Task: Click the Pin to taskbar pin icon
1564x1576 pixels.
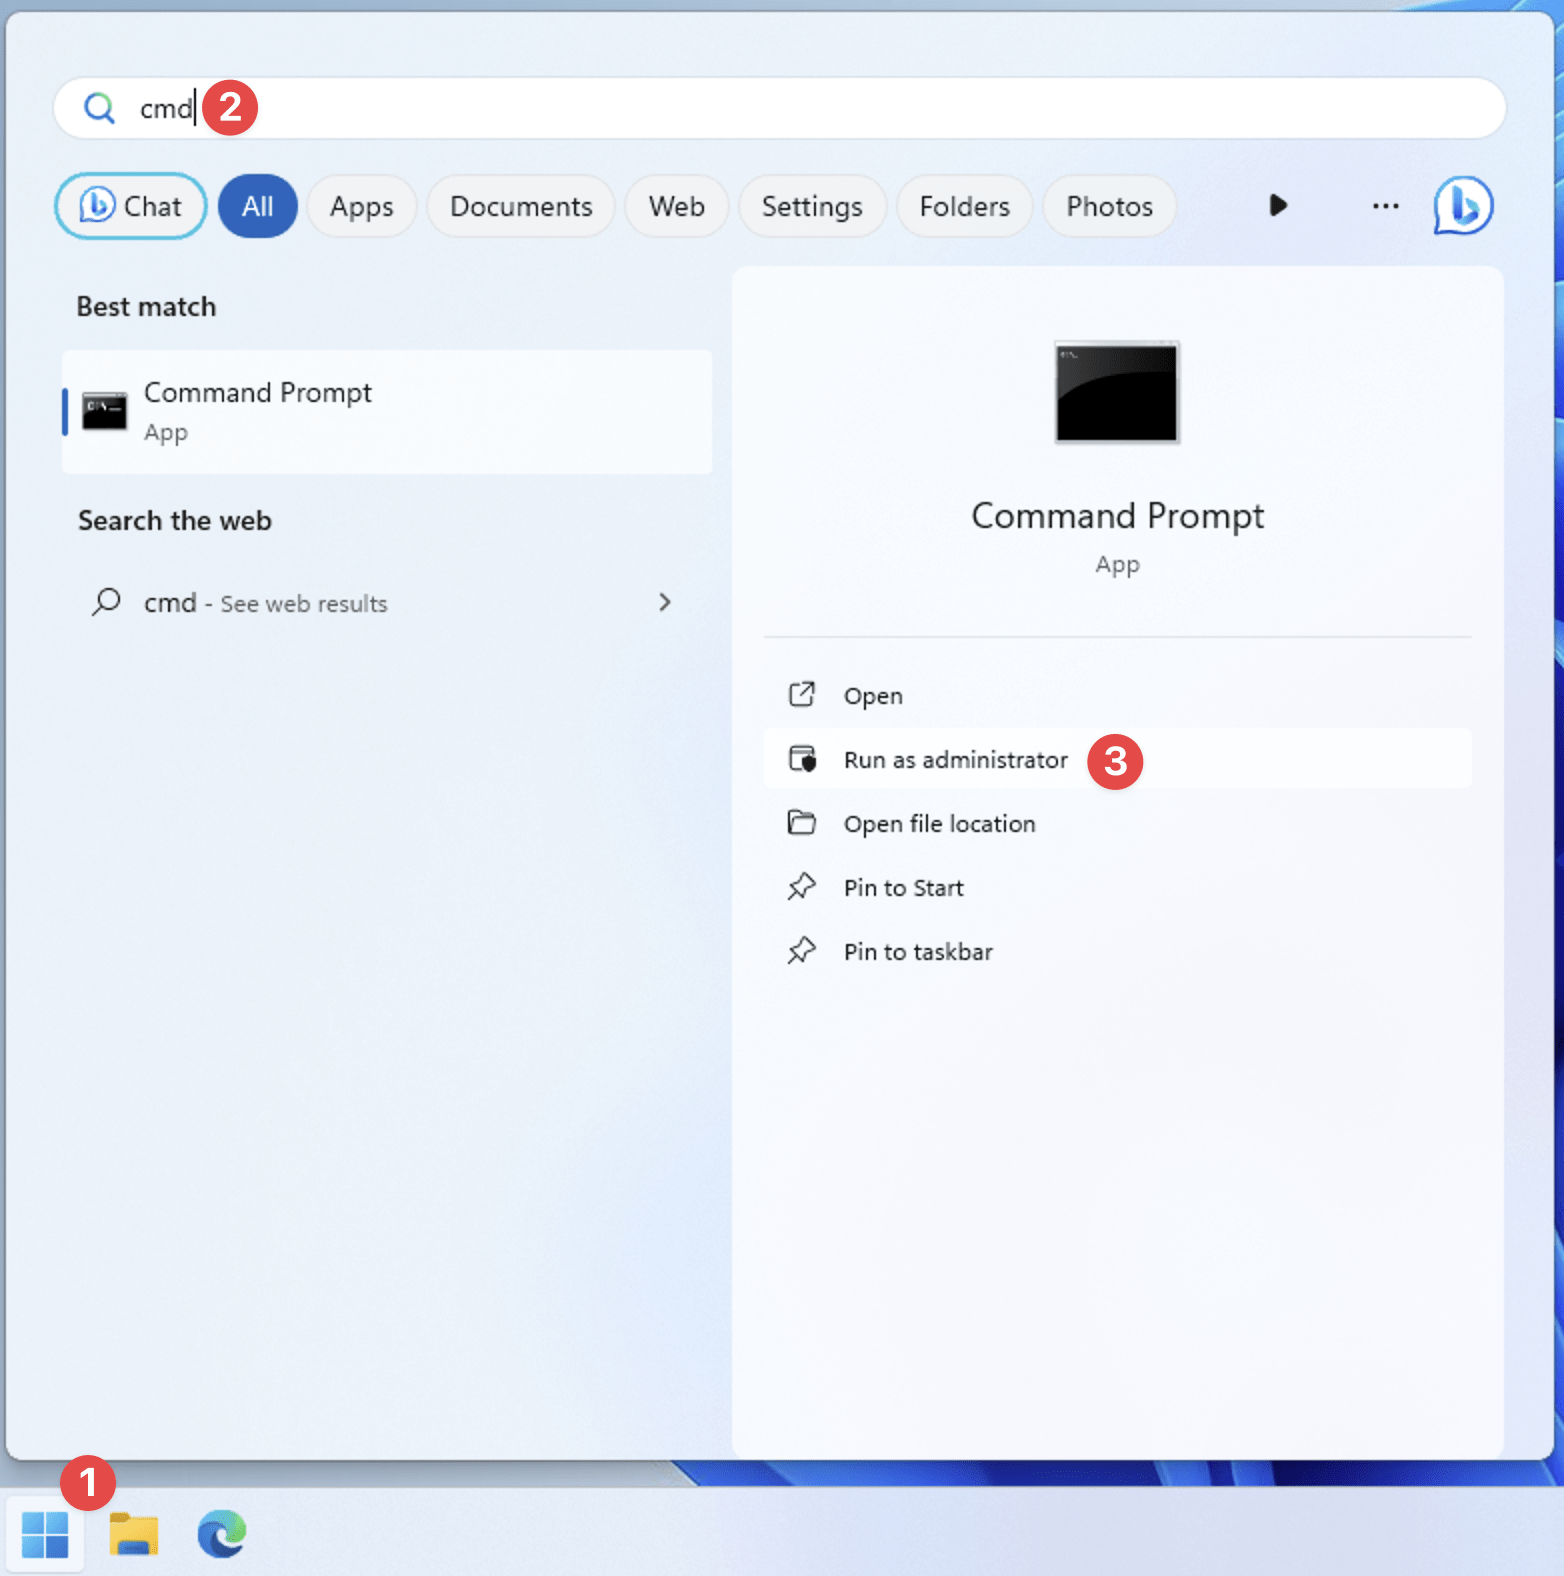Action: tap(802, 951)
